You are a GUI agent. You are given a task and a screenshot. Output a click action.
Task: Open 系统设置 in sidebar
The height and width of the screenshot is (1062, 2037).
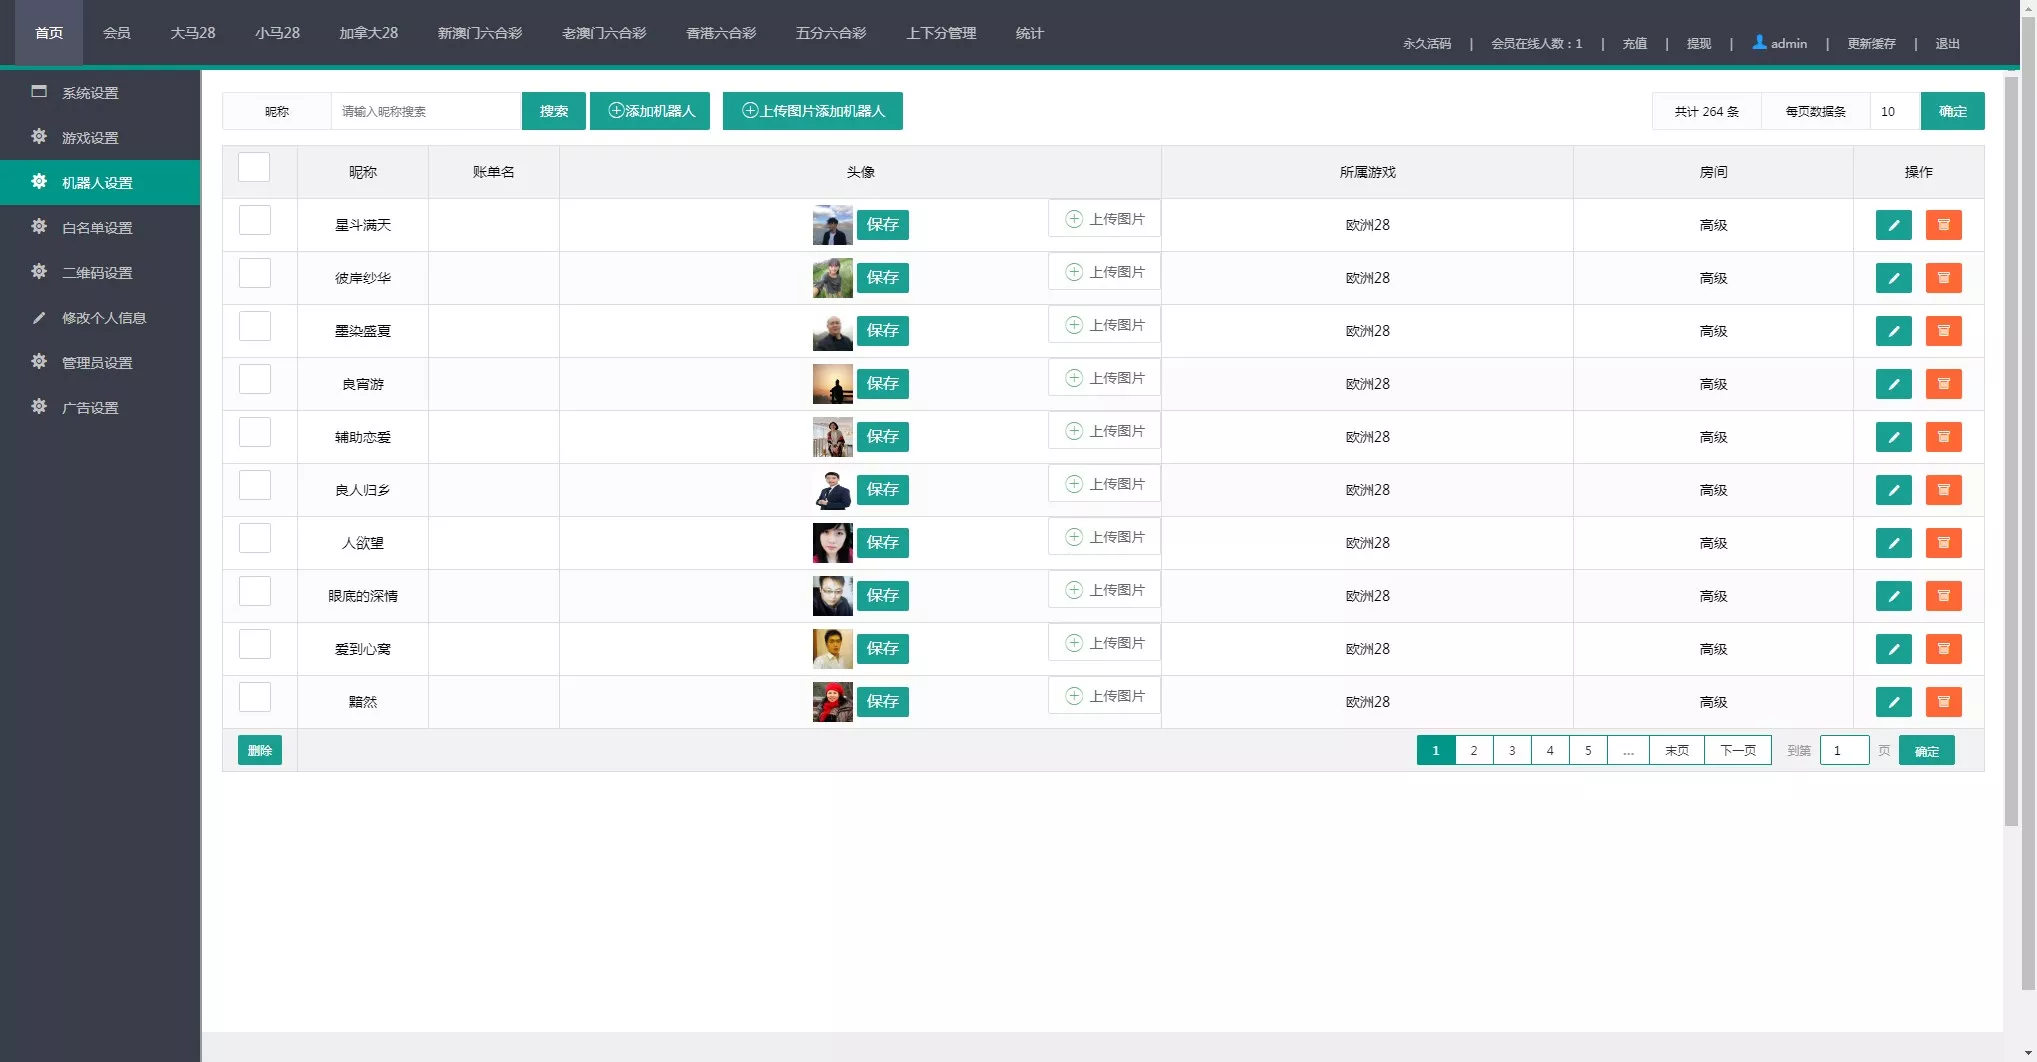coord(90,93)
